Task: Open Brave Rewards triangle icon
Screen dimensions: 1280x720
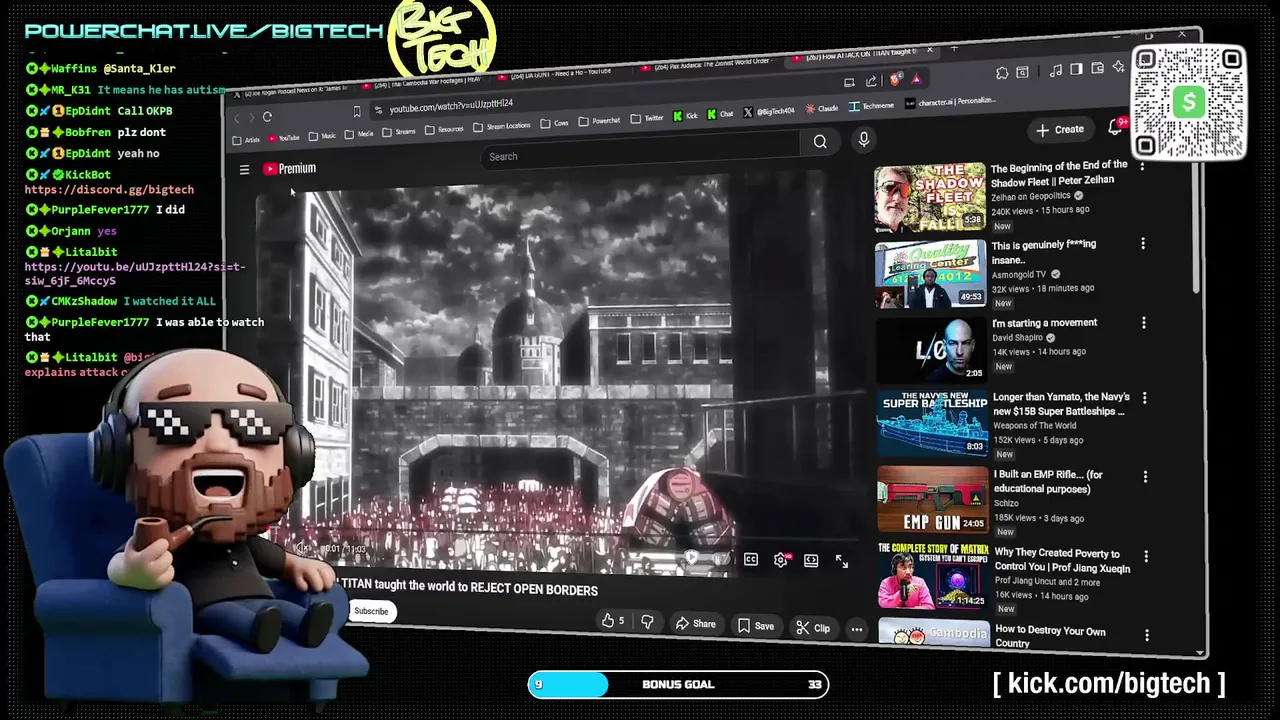Action: click(x=916, y=79)
